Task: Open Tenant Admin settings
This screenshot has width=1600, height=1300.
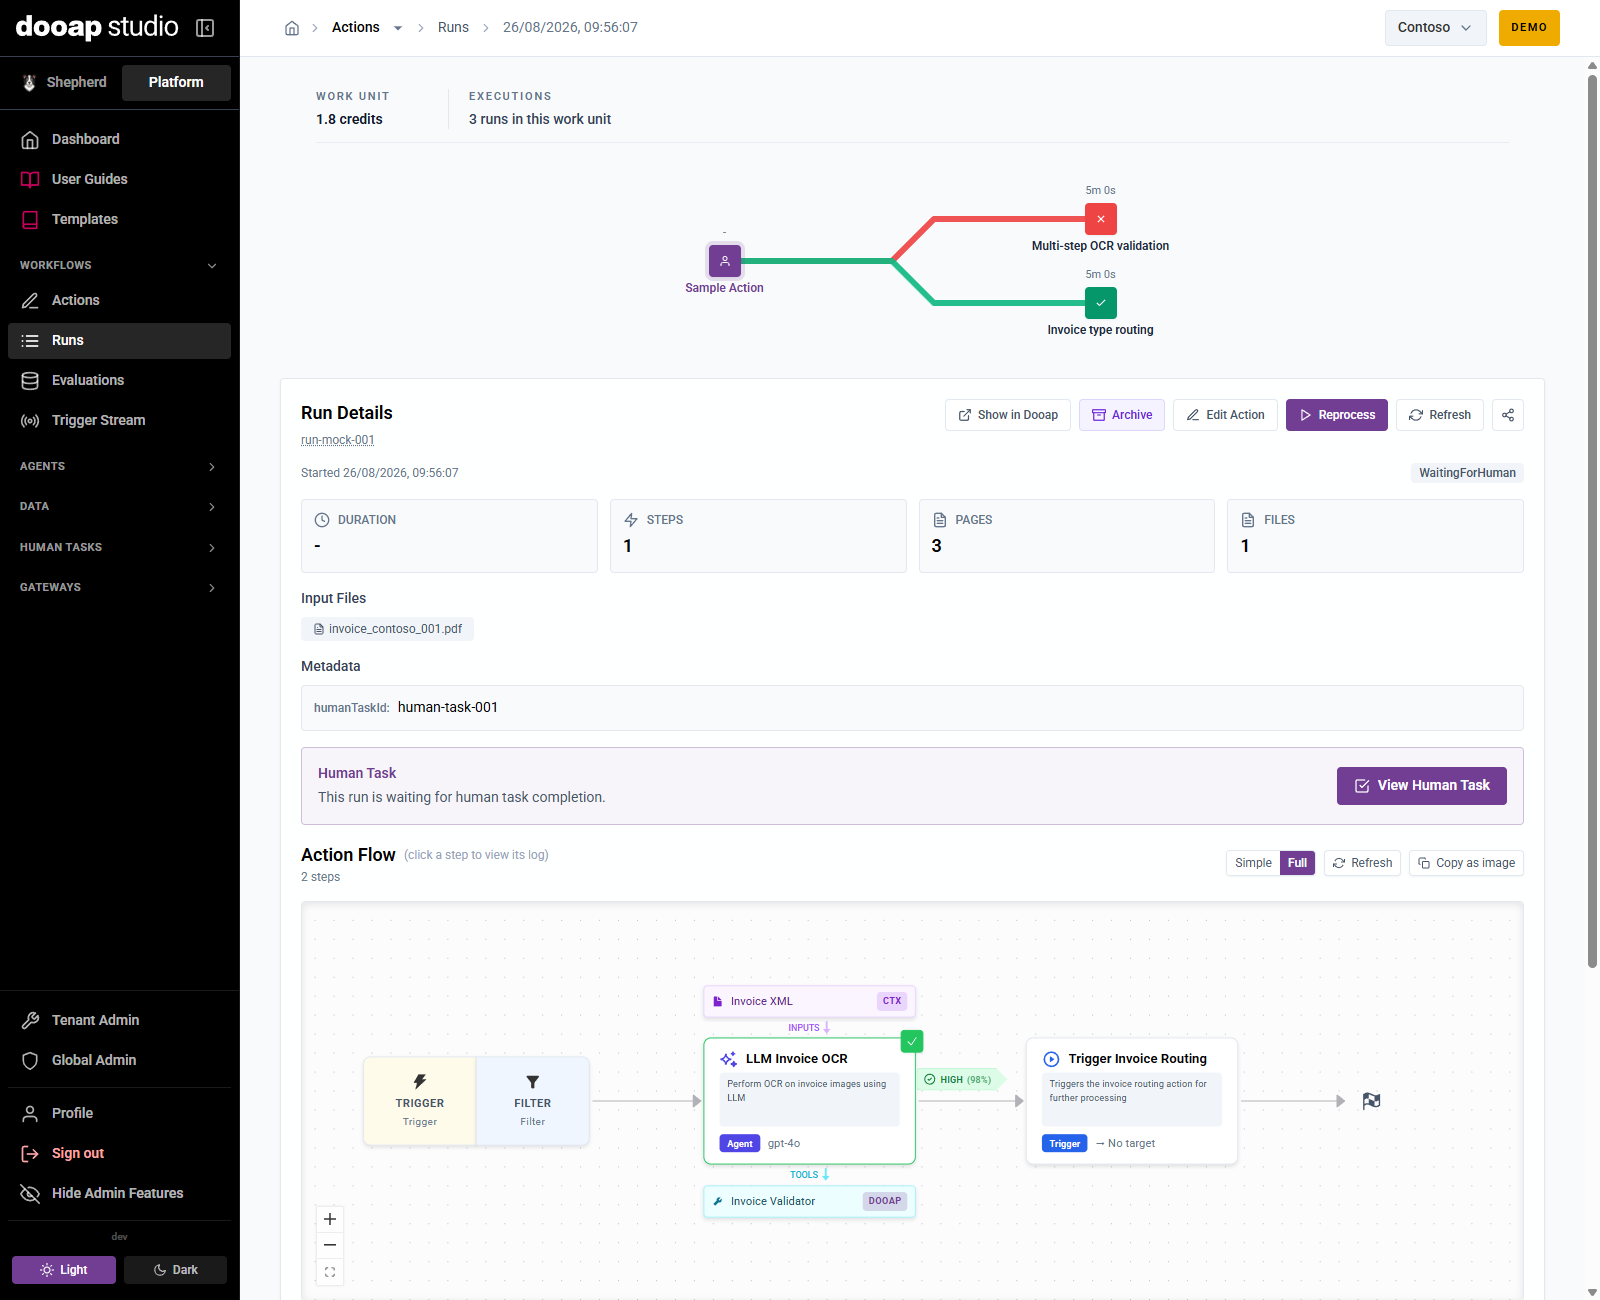Action: [119, 1020]
